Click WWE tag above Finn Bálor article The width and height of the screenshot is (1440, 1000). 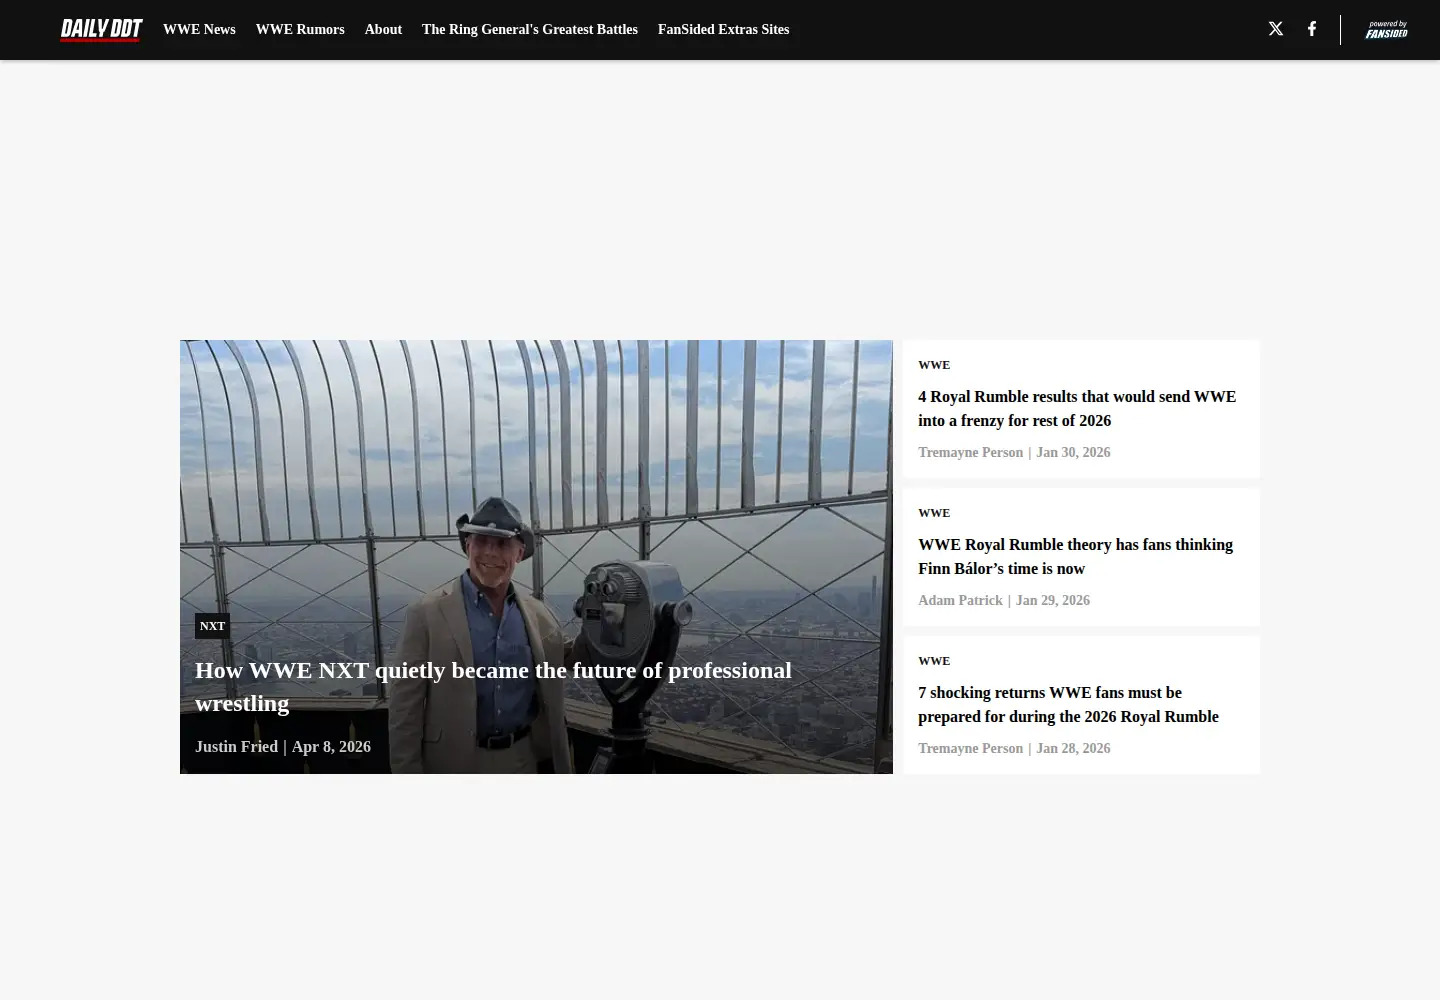click(x=934, y=513)
